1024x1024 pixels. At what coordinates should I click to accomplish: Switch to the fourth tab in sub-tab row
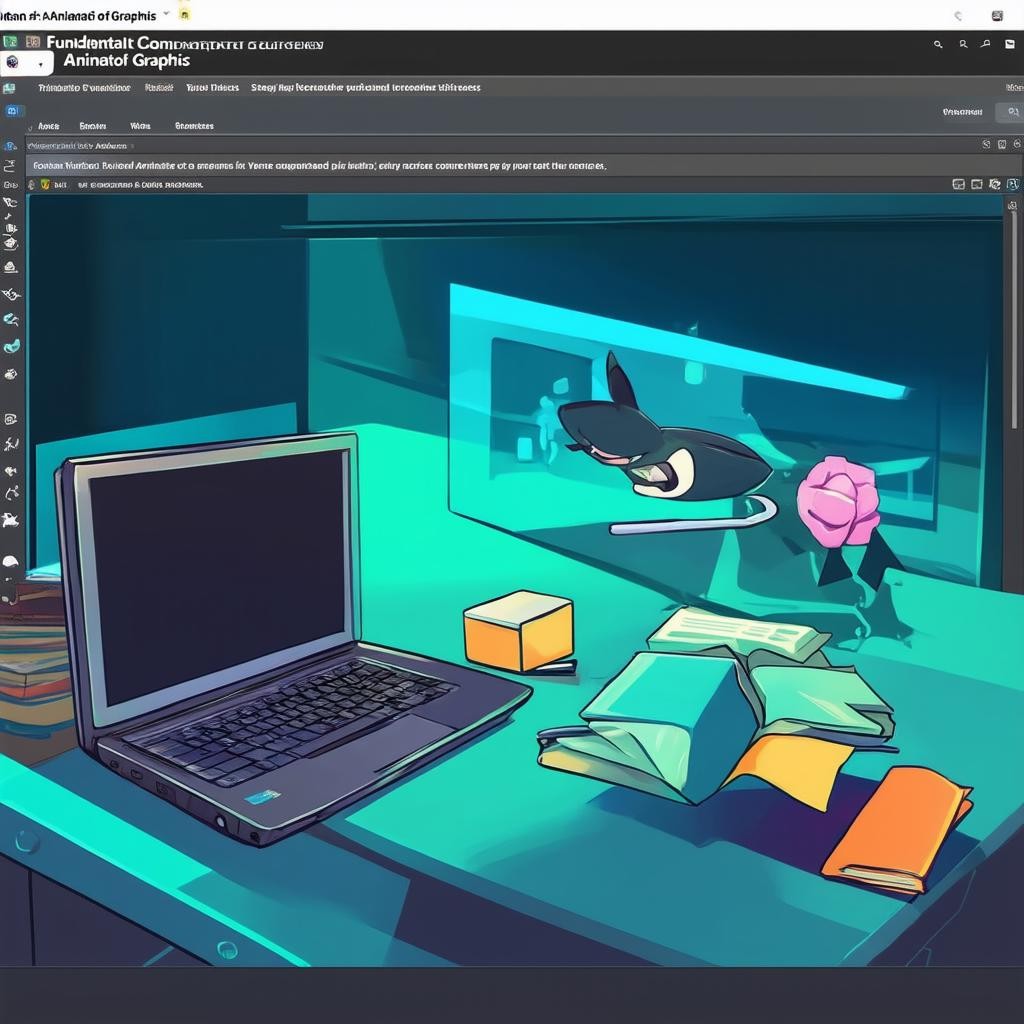coord(194,127)
